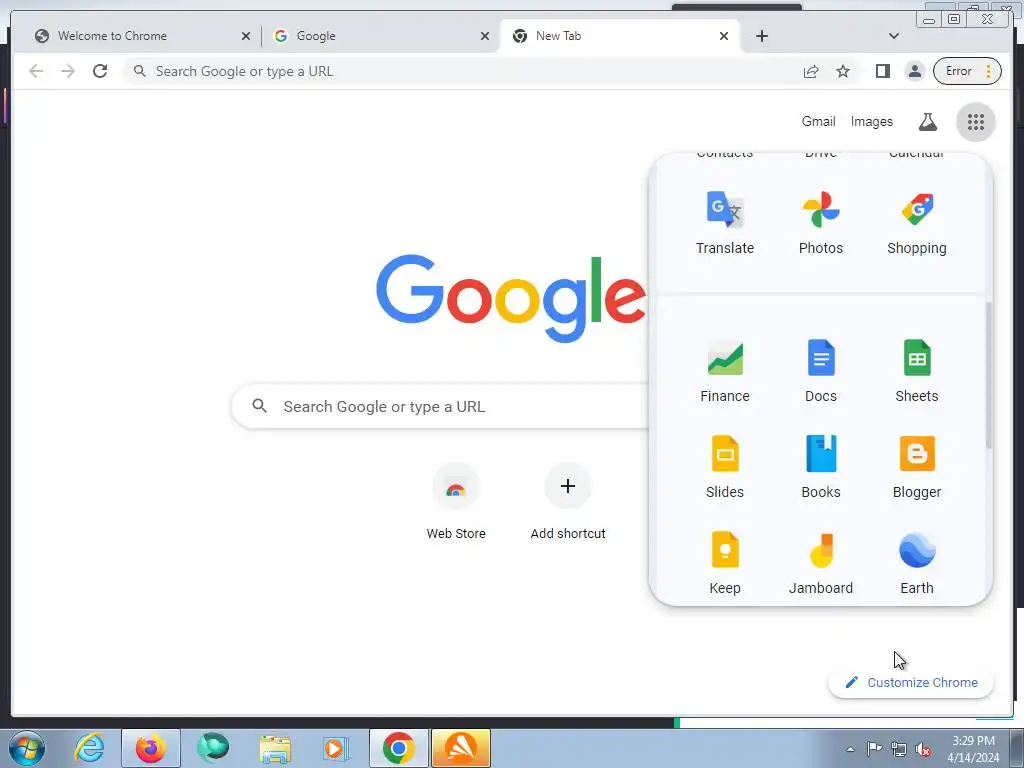The width and height of the screenshot is (1024, 768).
Task: Open network status tray icon
Action: (x=899, y=749)
